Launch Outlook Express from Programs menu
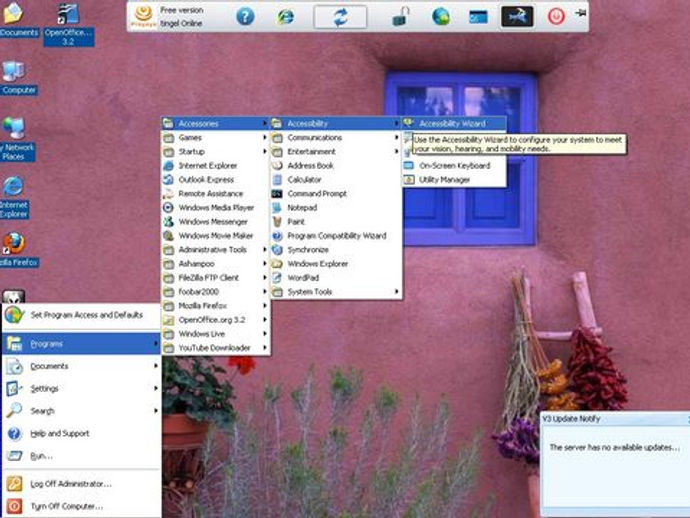This screenshot has width=690, height=518. [x=215, y=180]
